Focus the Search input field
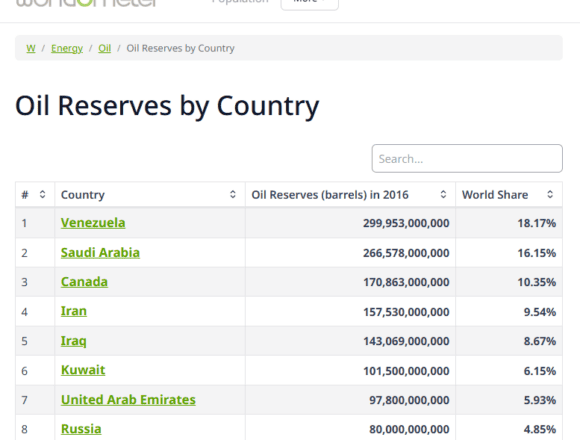Viewport: 580px width, 440px height. pos(467,159)
